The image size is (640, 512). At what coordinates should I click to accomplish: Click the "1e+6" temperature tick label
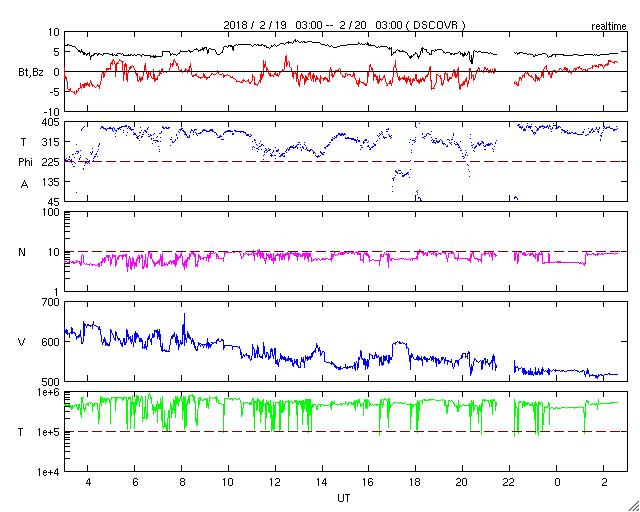(49, 392)
